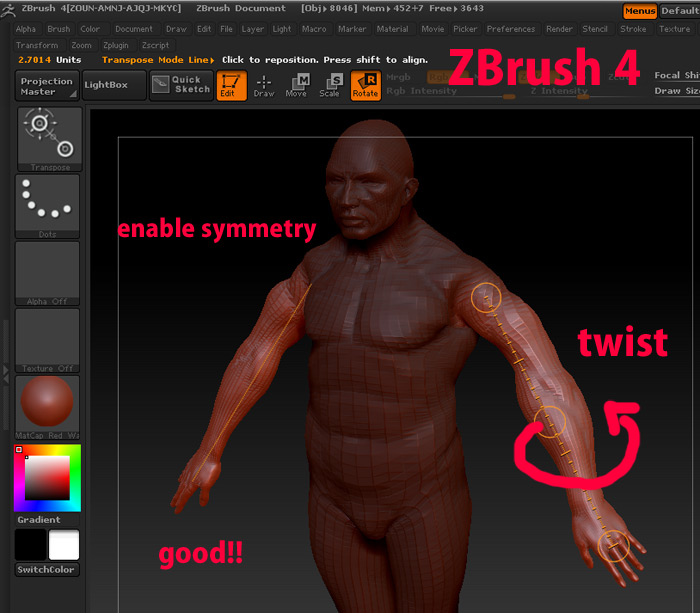The image size is (700, 613).
Task: Open the Transform menu
Action: pos(37,45)
